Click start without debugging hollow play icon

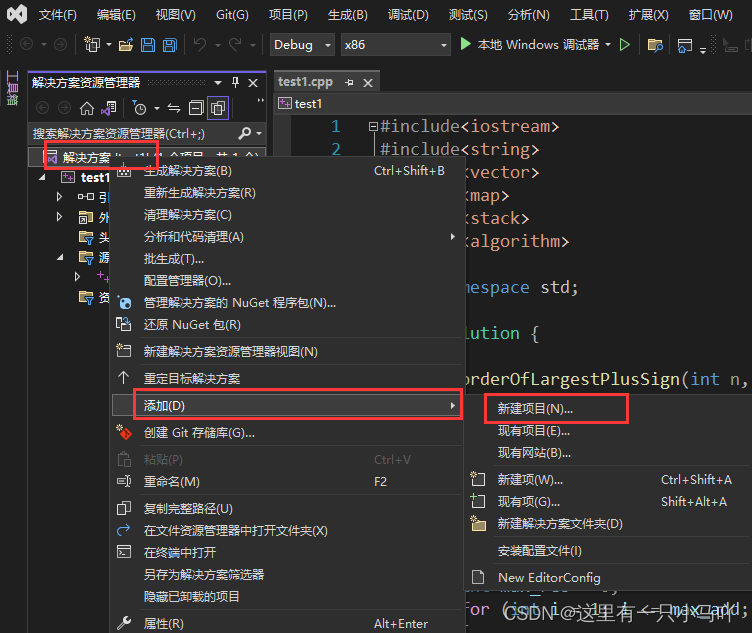pyautogui.click(x=624, y=45)
